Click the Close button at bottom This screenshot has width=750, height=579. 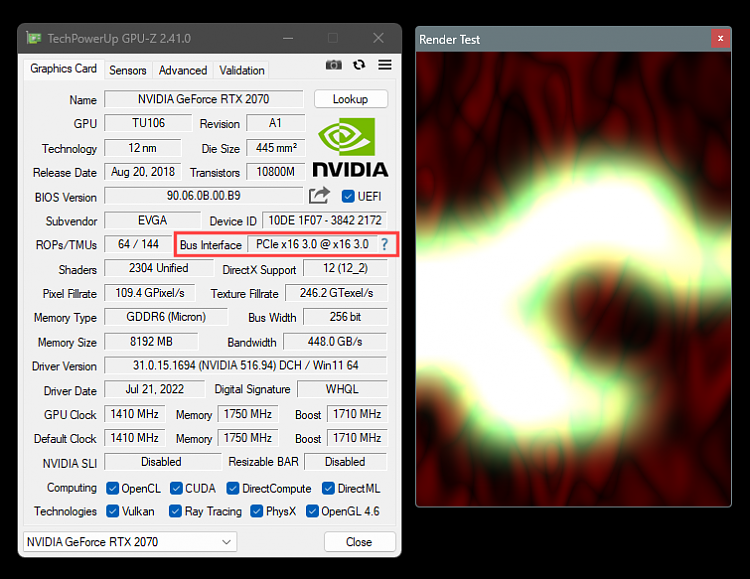[359, 542]
